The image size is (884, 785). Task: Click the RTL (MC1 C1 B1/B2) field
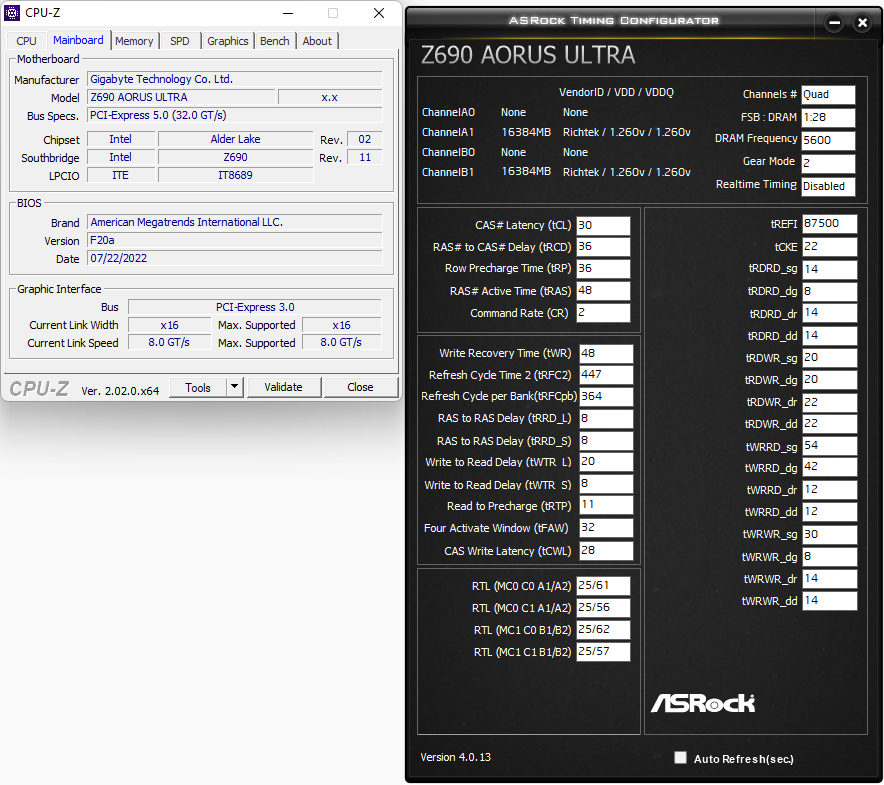[603, 652]
